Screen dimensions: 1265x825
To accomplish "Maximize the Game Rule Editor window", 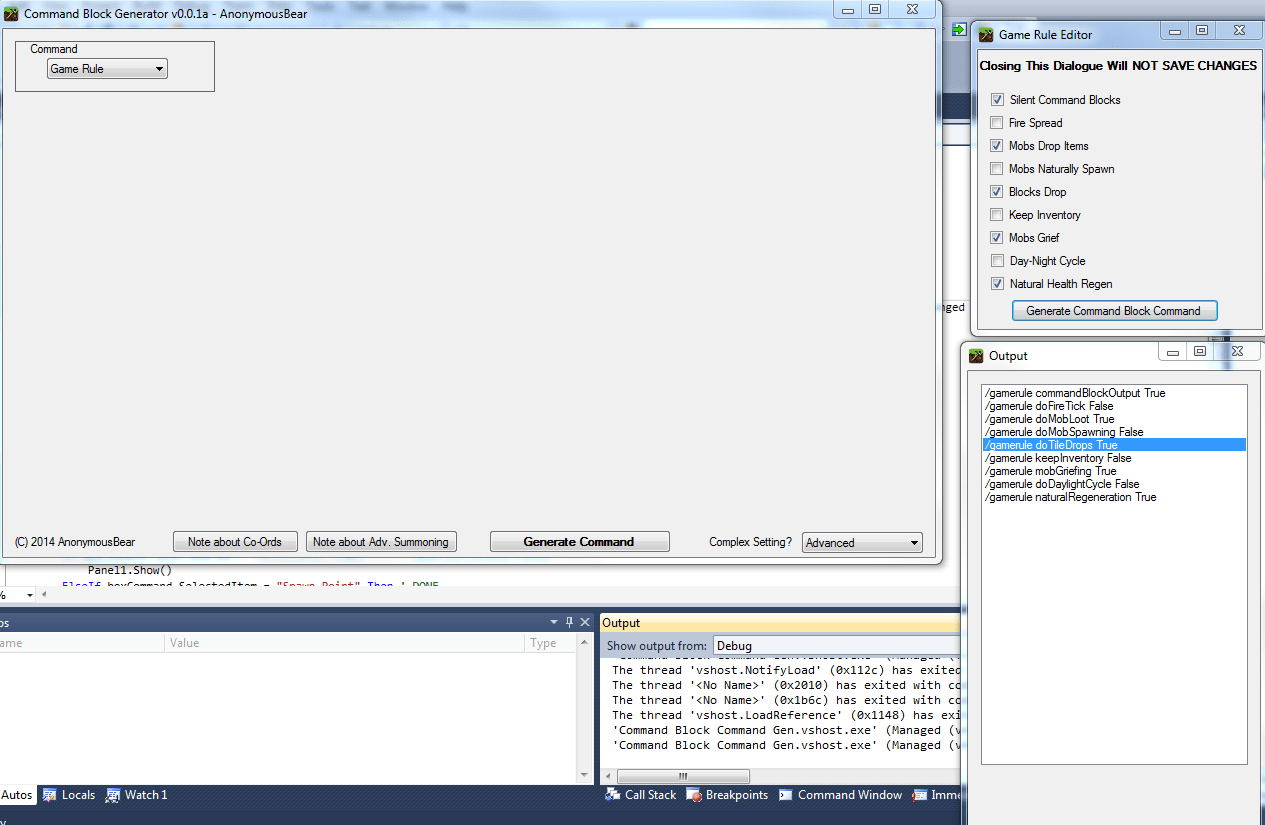I will [1202, 31].
